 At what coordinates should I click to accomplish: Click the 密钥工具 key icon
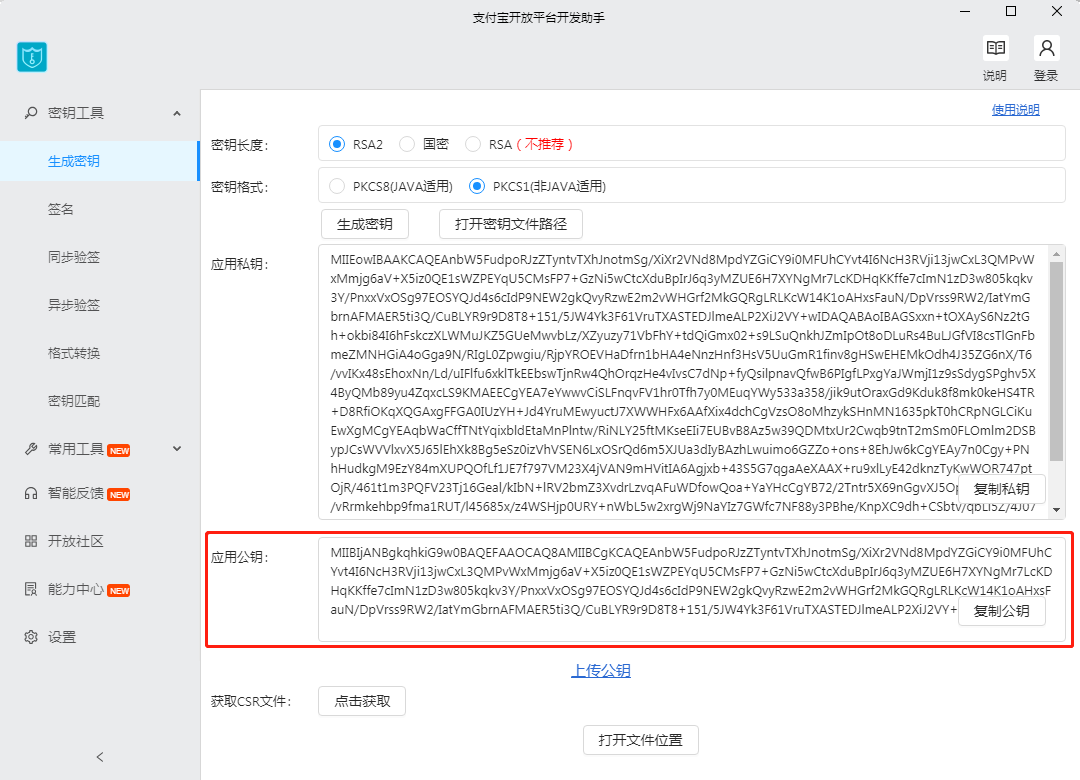click(31, 113)
